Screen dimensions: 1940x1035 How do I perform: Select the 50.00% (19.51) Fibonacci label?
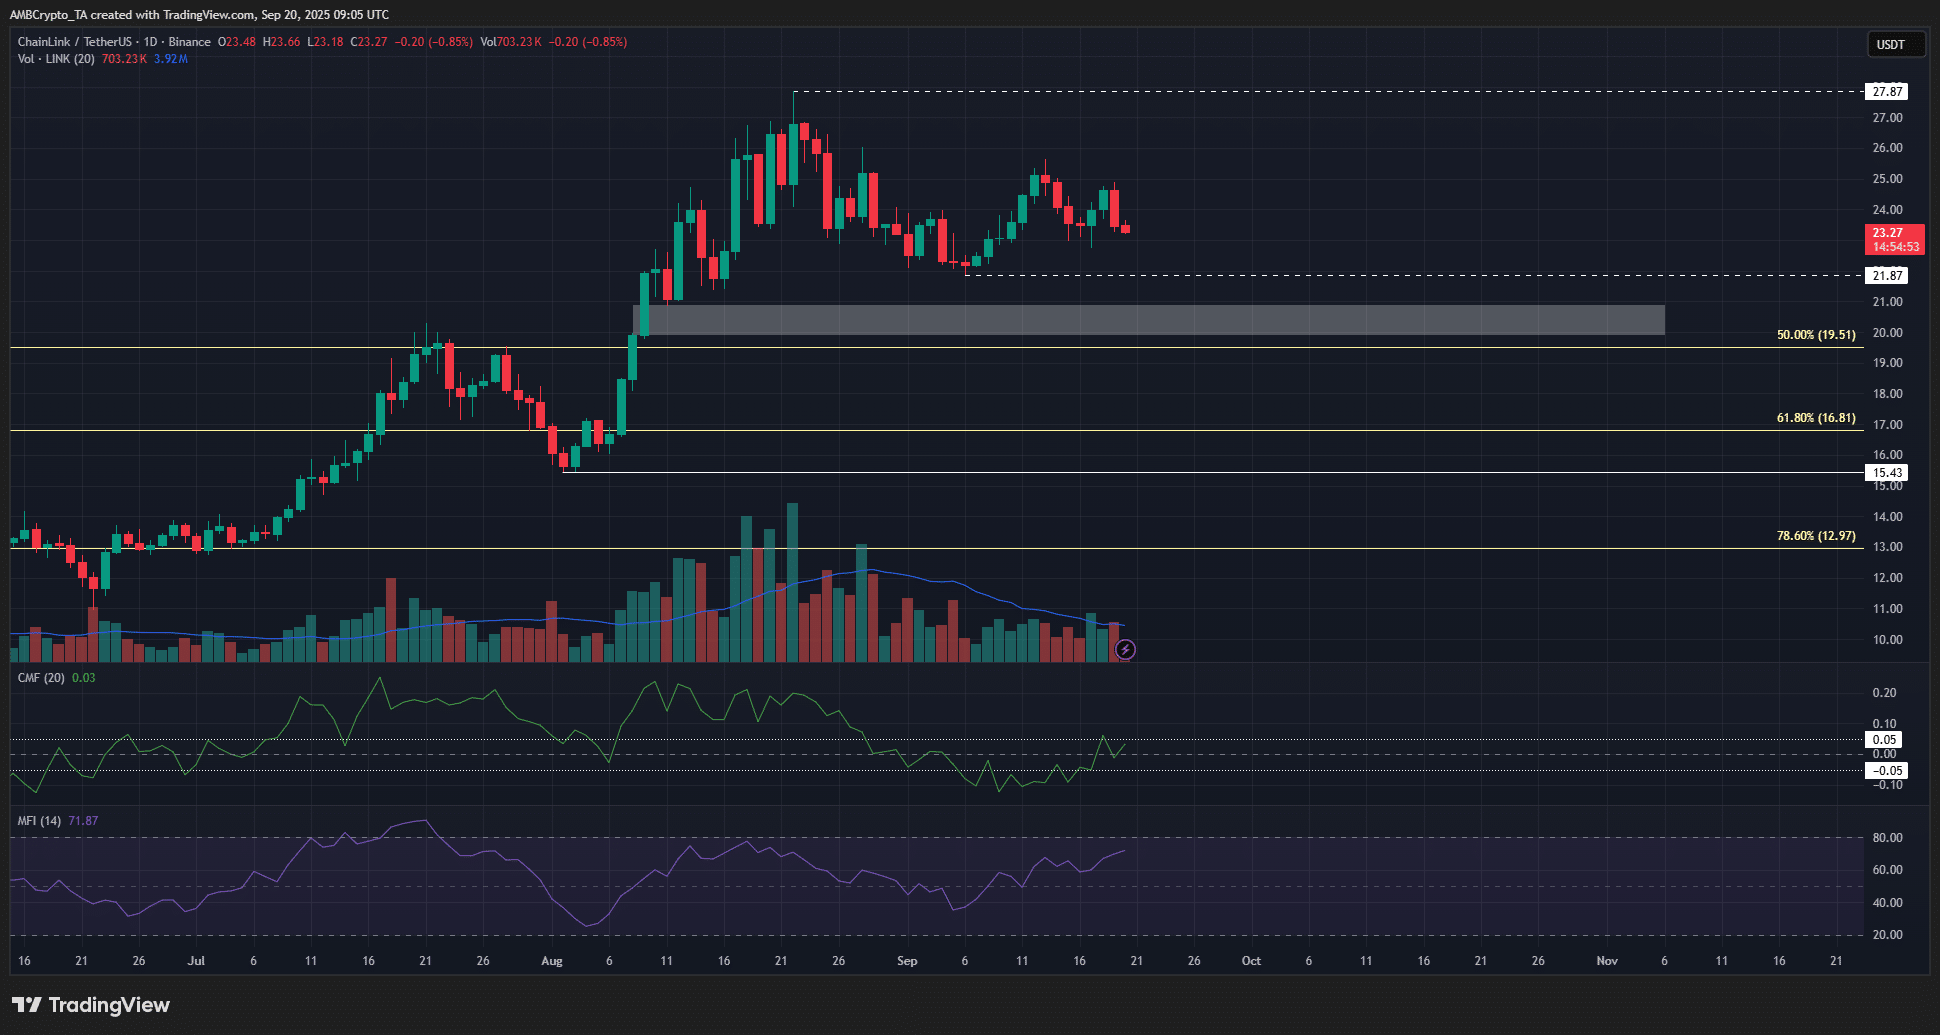point(1815,335)
